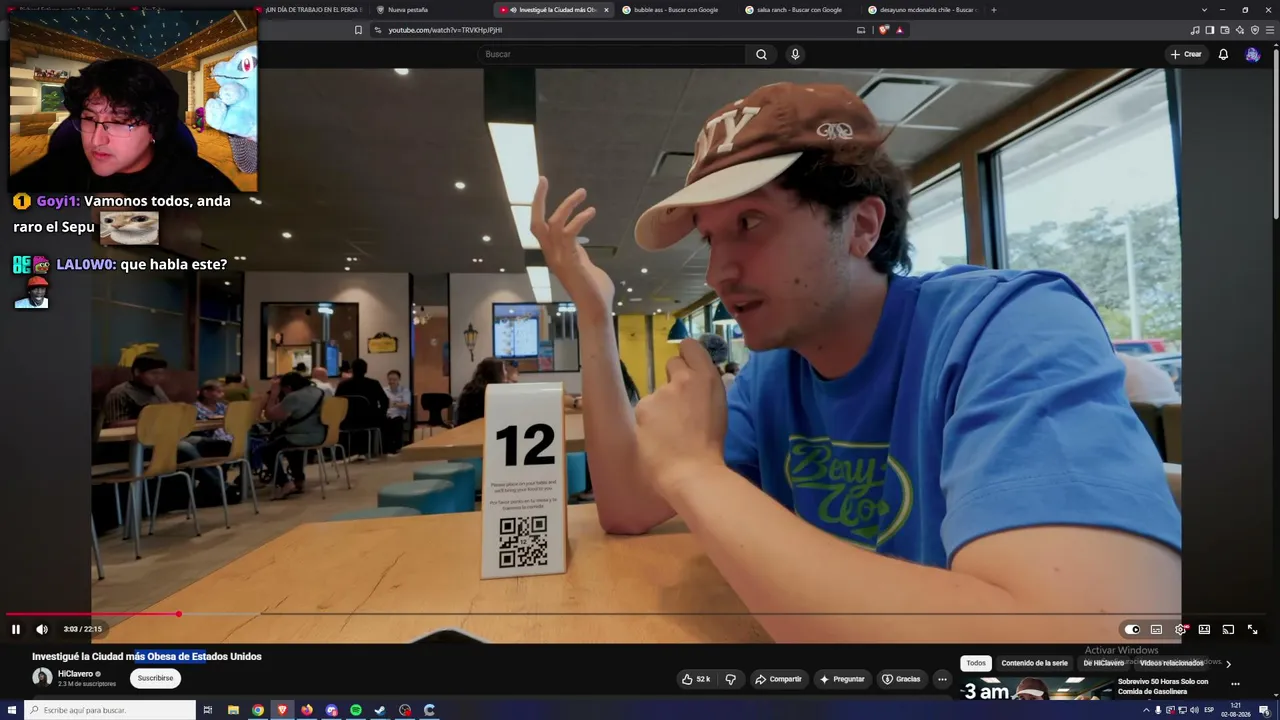Enter fullscreen mode in the player
Viewport: 1280px width, 720px height.
click(1252, 629)
